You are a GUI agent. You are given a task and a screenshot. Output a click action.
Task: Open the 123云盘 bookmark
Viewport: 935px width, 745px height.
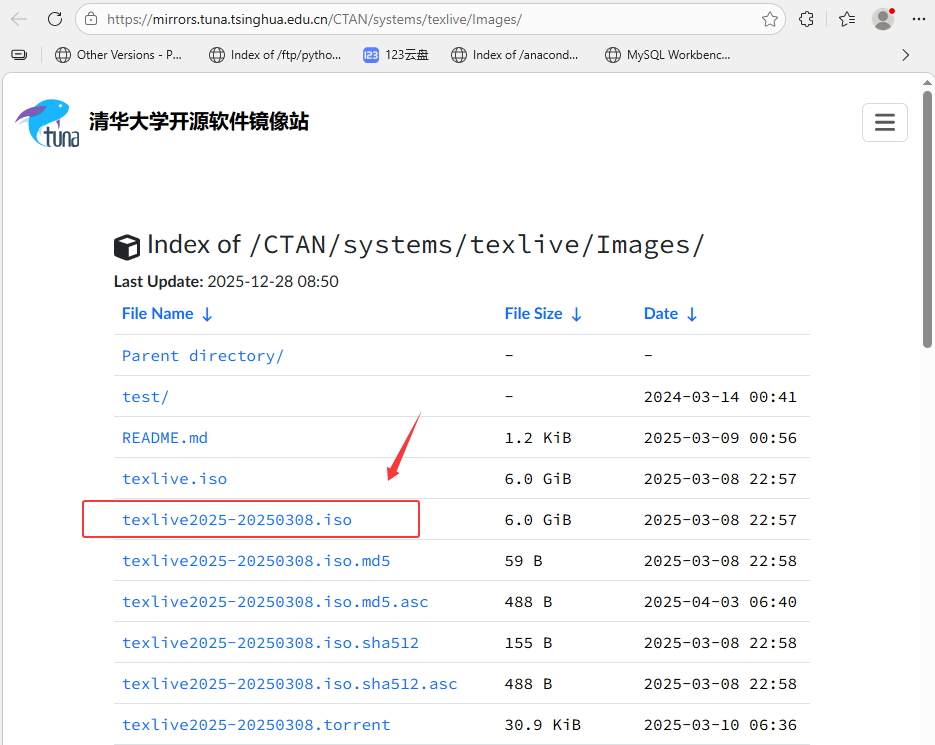(x=396, y=55)
